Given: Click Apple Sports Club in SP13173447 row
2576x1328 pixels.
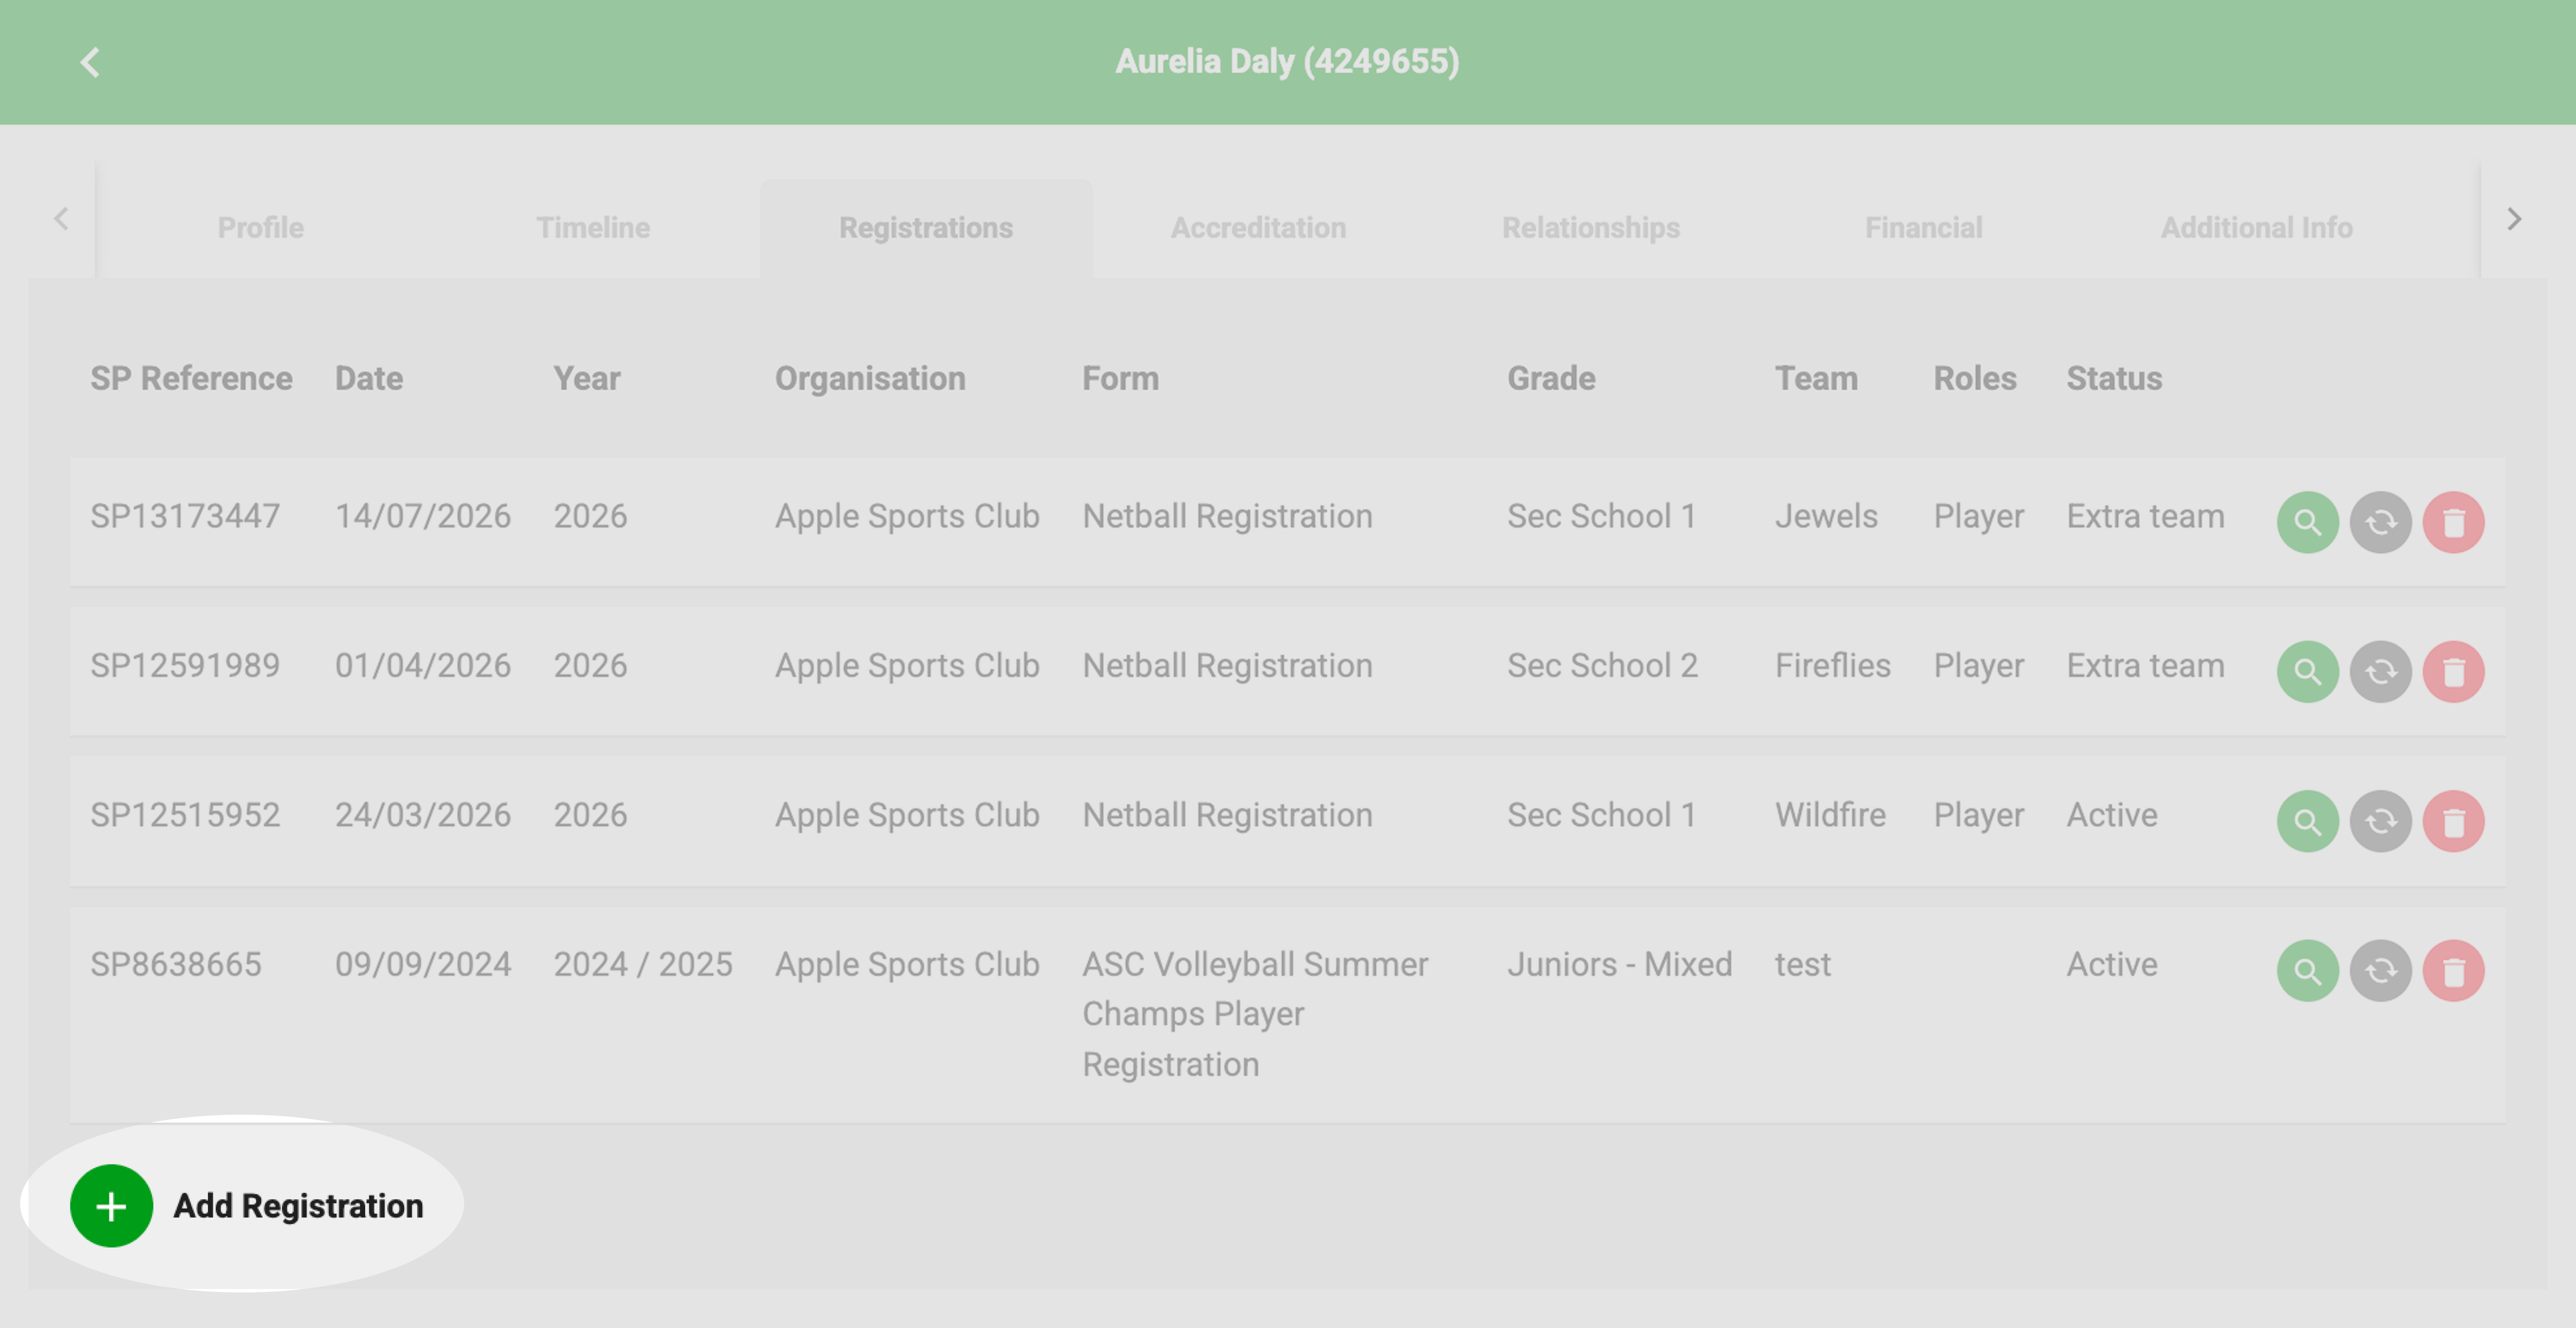Looking at the screenshot, I should pos(907,516).
